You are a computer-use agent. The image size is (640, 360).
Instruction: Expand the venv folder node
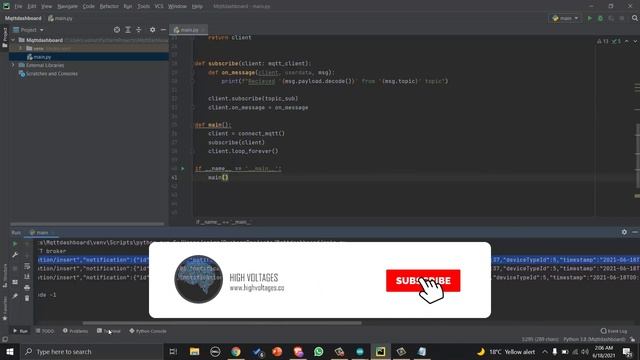click(x=20, y=48)
